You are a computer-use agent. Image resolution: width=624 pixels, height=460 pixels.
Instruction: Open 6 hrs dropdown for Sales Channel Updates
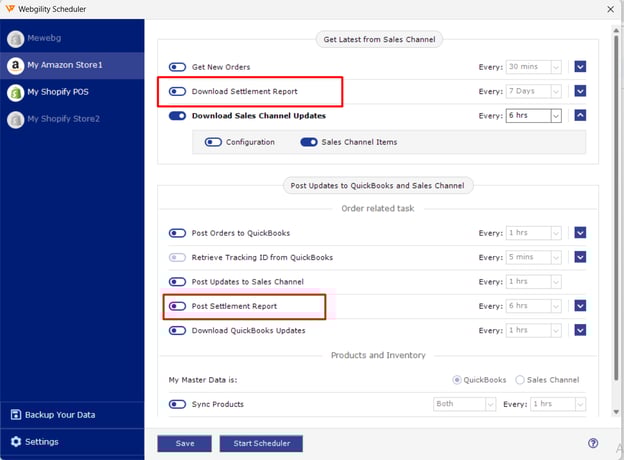tap(534, 115)
